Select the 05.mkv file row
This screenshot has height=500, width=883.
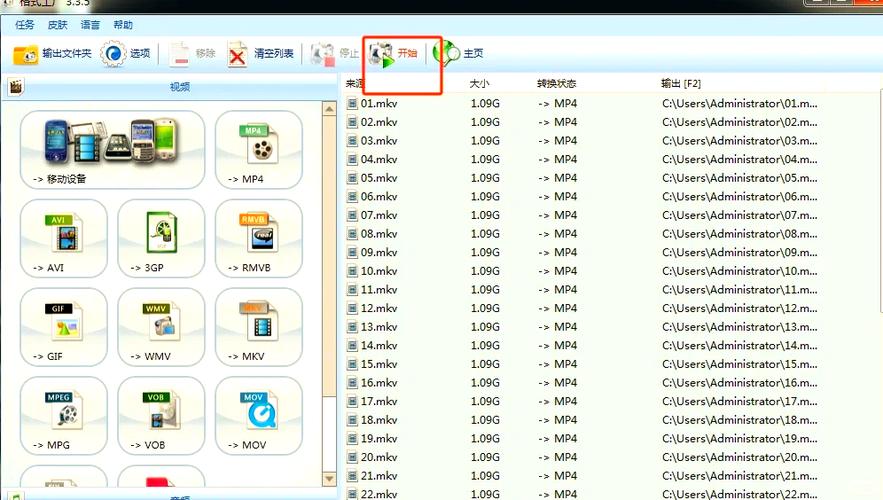point(379,178)
